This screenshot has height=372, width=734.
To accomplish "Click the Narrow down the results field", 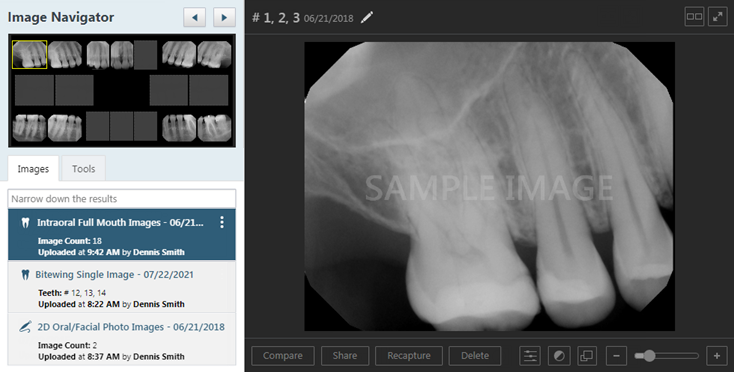I will click(x=122, y=199).
